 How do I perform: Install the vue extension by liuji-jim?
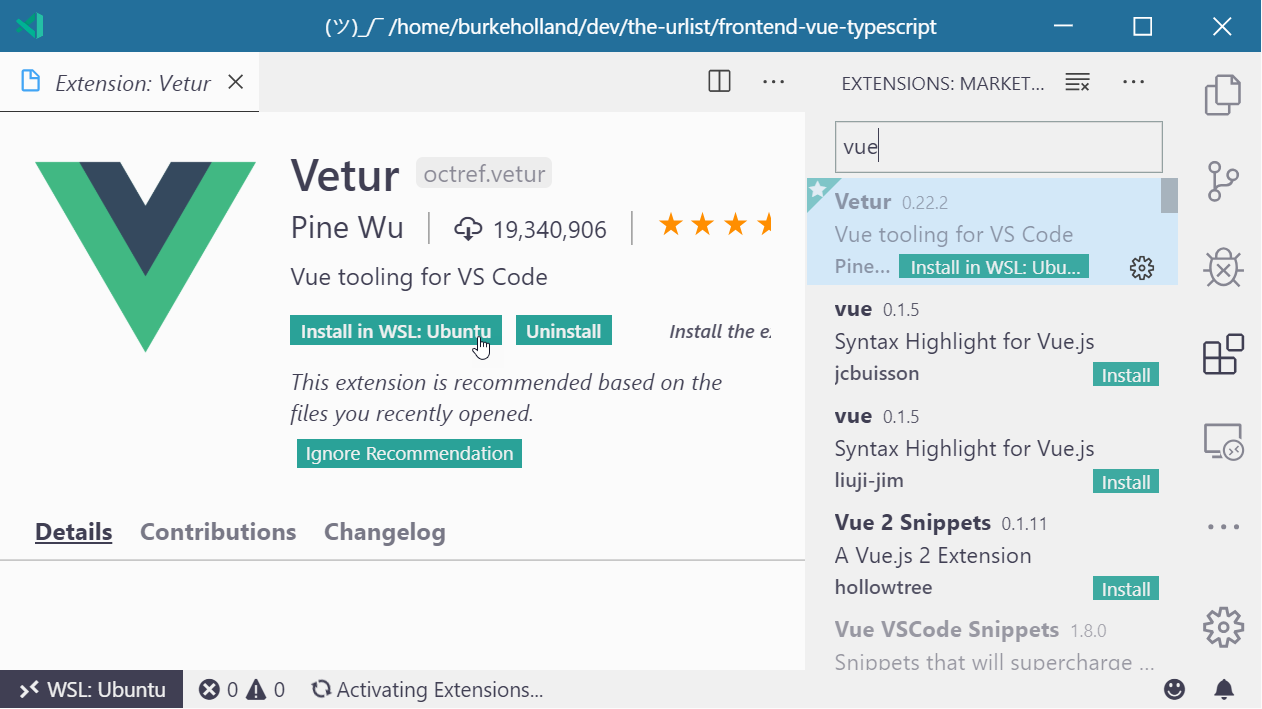click(x=1126, y=482)
